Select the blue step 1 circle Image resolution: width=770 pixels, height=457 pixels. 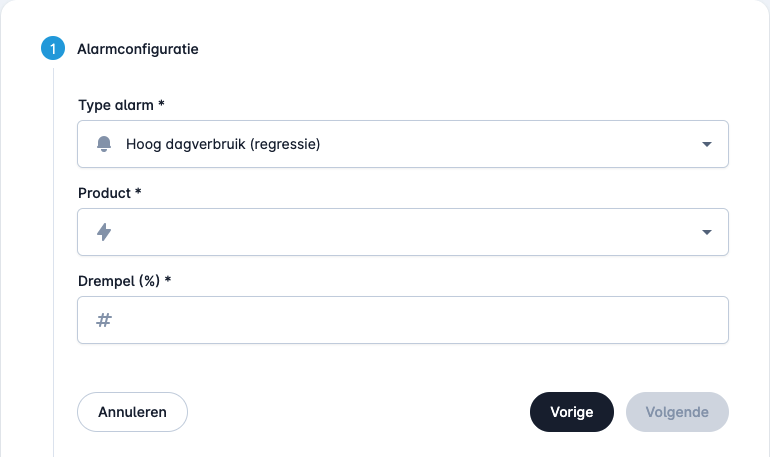(53, 49)
